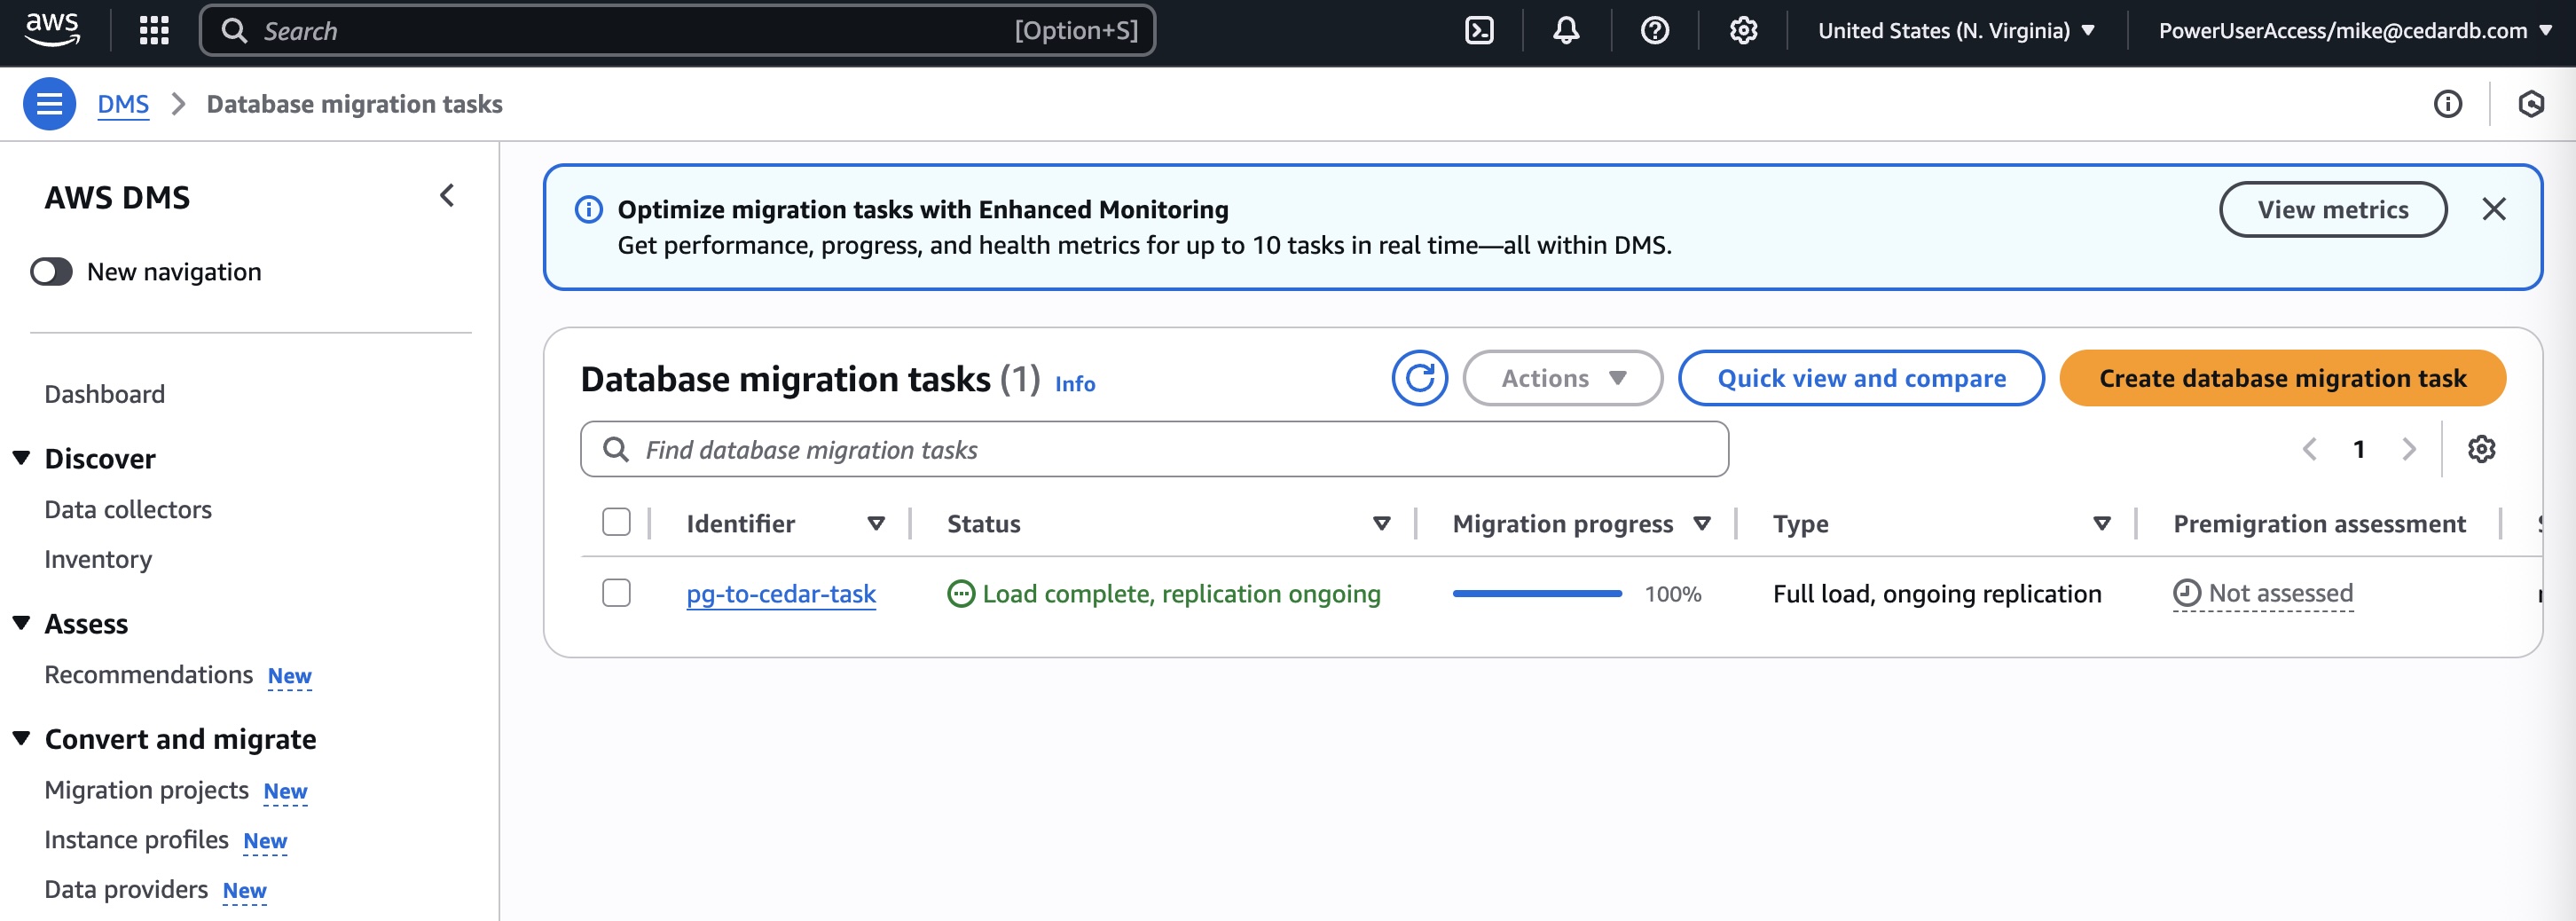Open the AWS services grid menu
2576x921 pixels.
click(154, 31)
